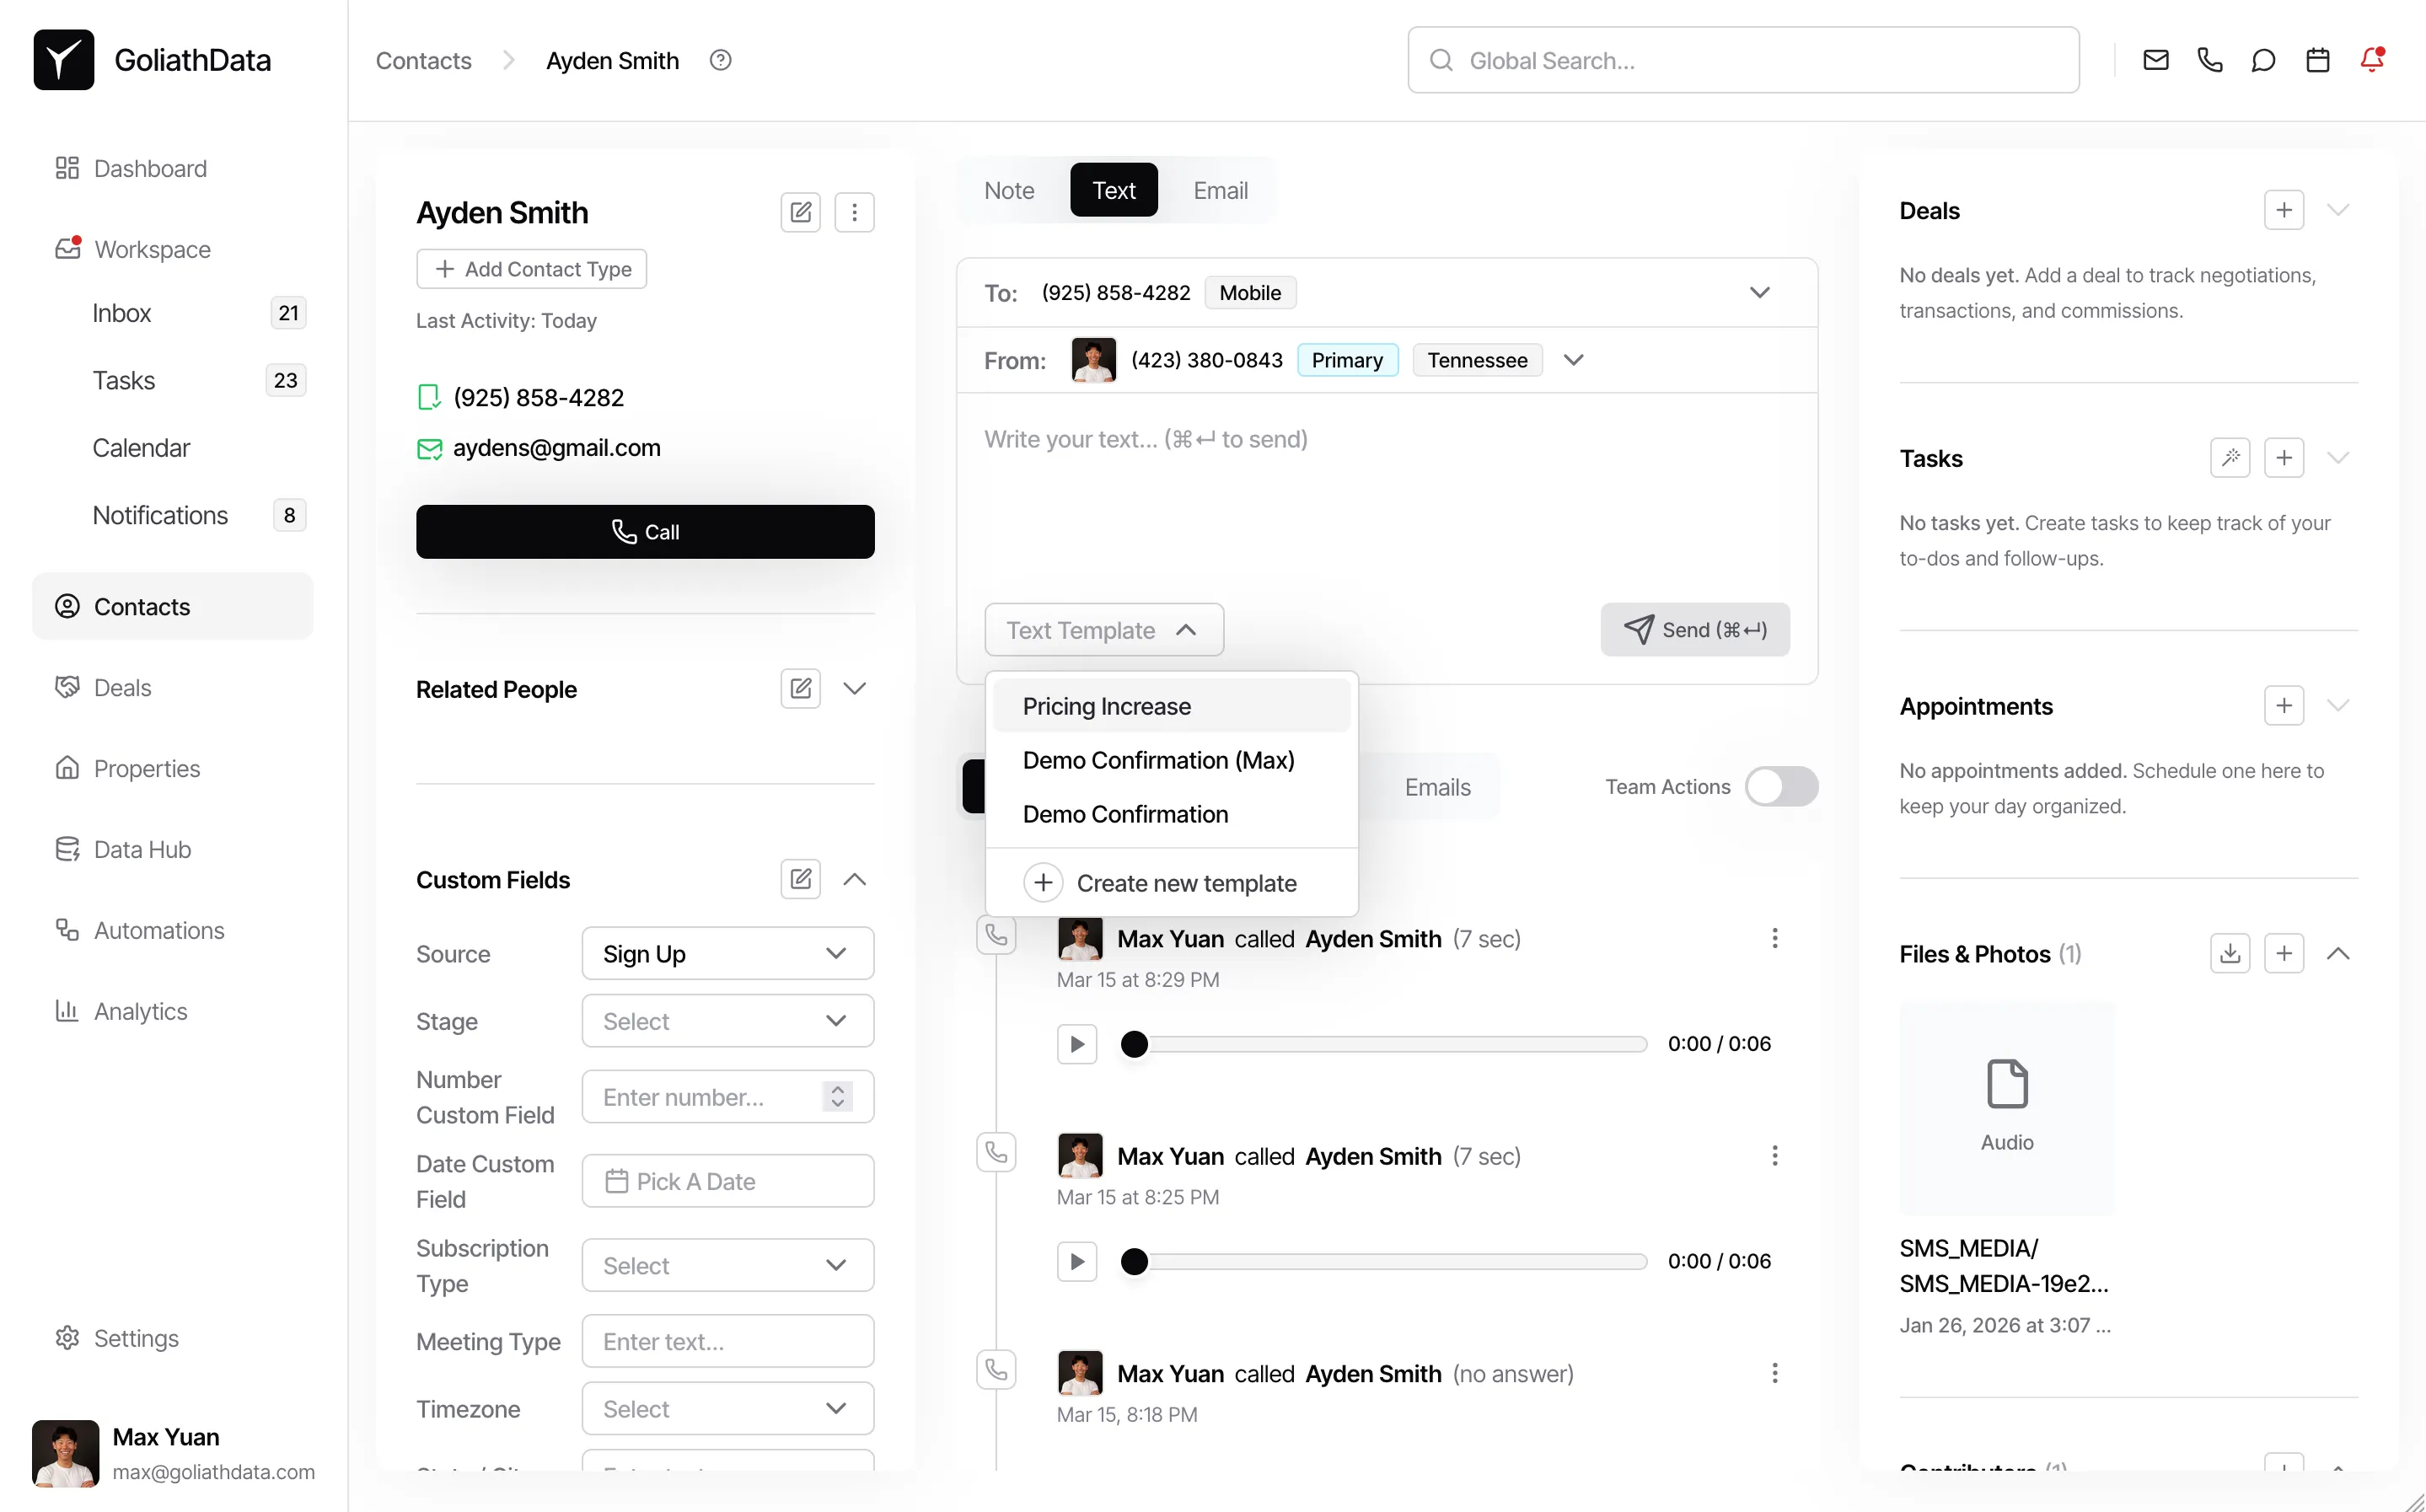Click the black Call button

pos(645,532)
